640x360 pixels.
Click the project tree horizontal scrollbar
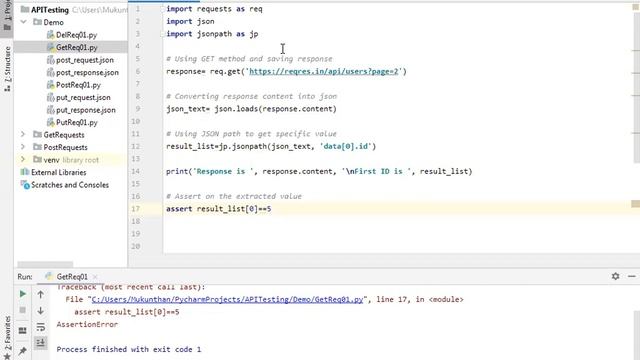[x=45, y=264]
